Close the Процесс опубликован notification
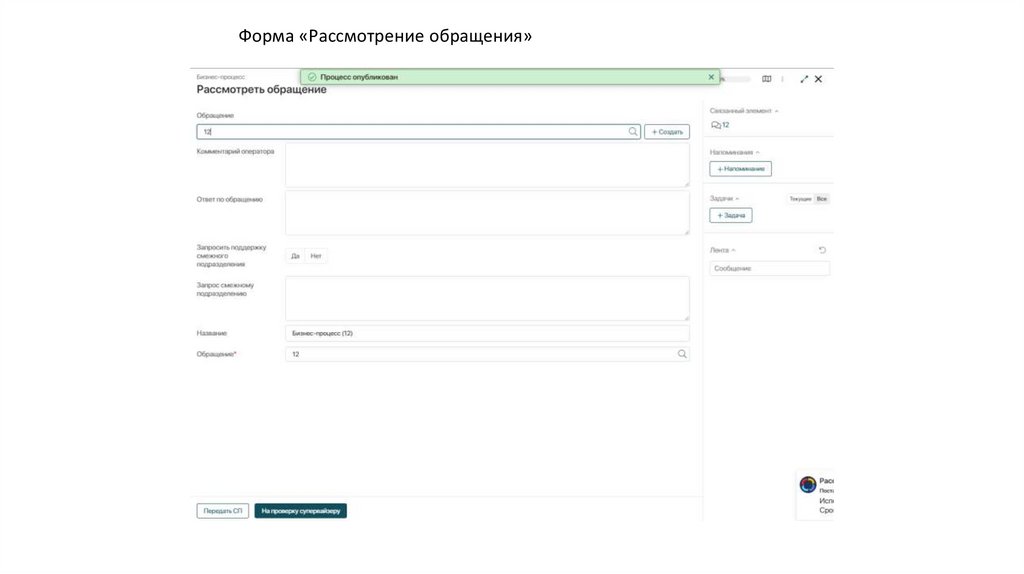Screen dimensions: 1024x574 pos(711,77)
